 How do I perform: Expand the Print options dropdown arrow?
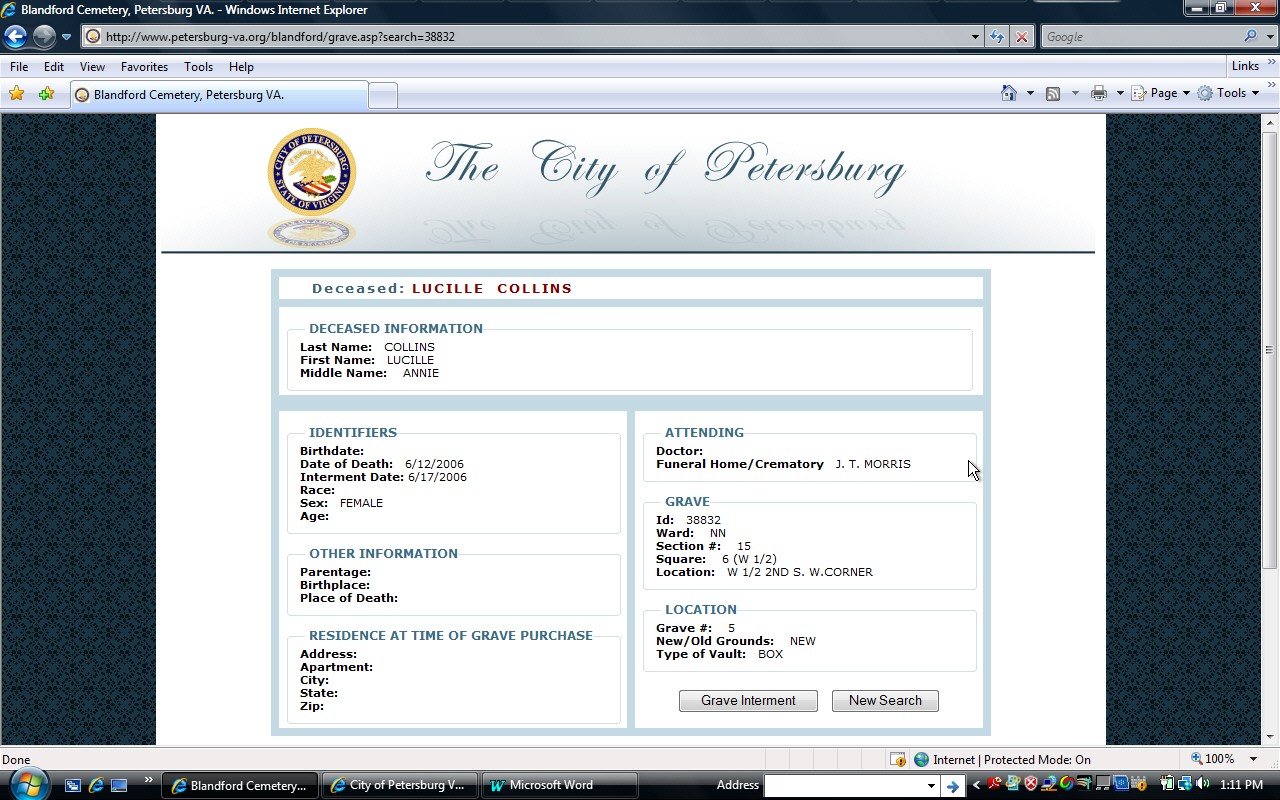click(1120, 93)
